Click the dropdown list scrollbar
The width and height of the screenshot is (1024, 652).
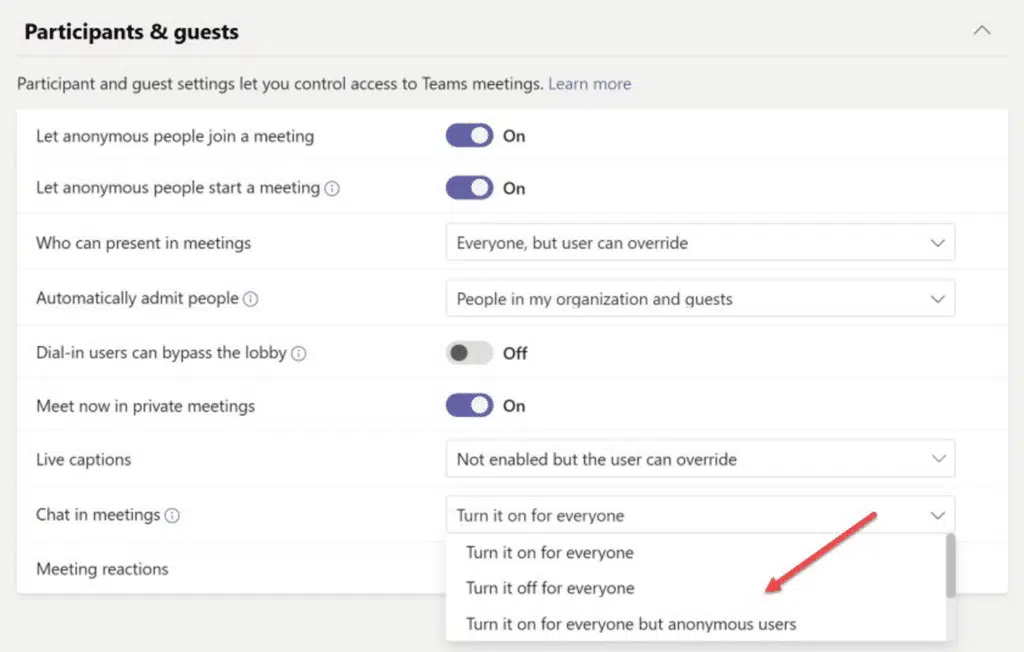(950, 565)
